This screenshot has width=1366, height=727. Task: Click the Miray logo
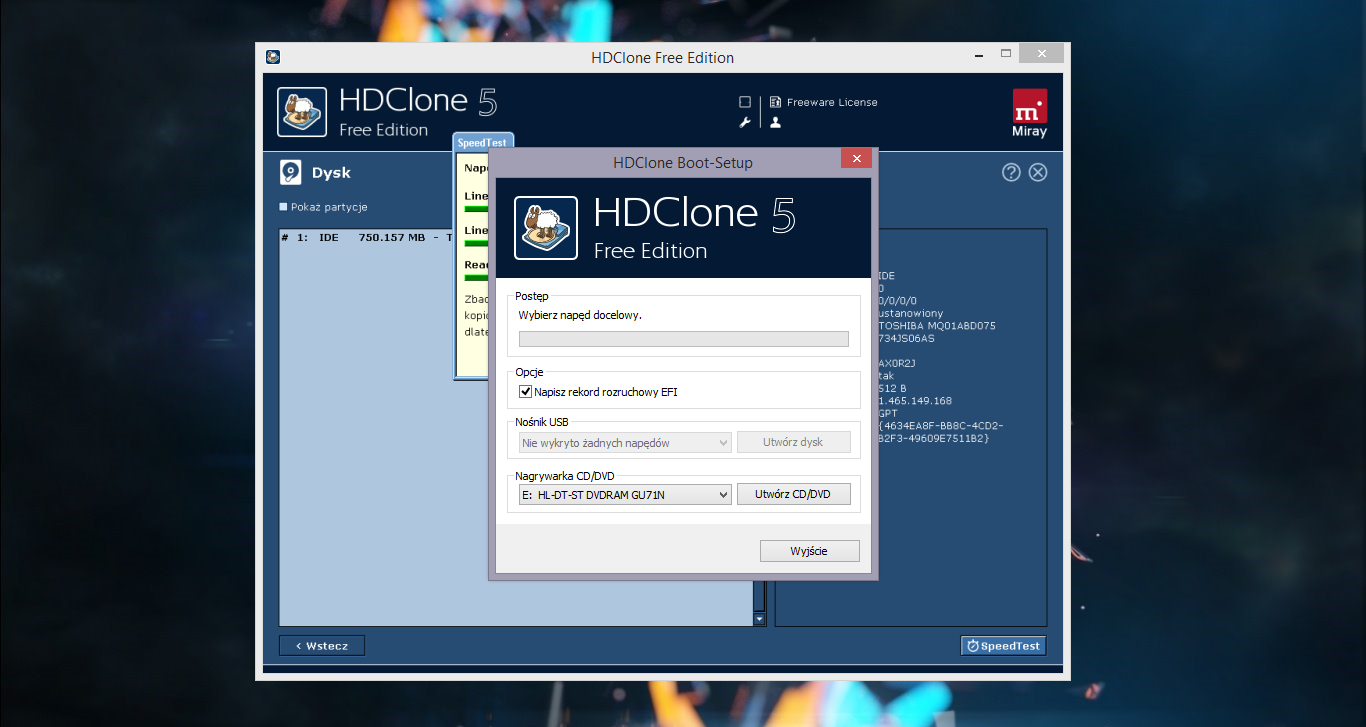[1029, 112]
